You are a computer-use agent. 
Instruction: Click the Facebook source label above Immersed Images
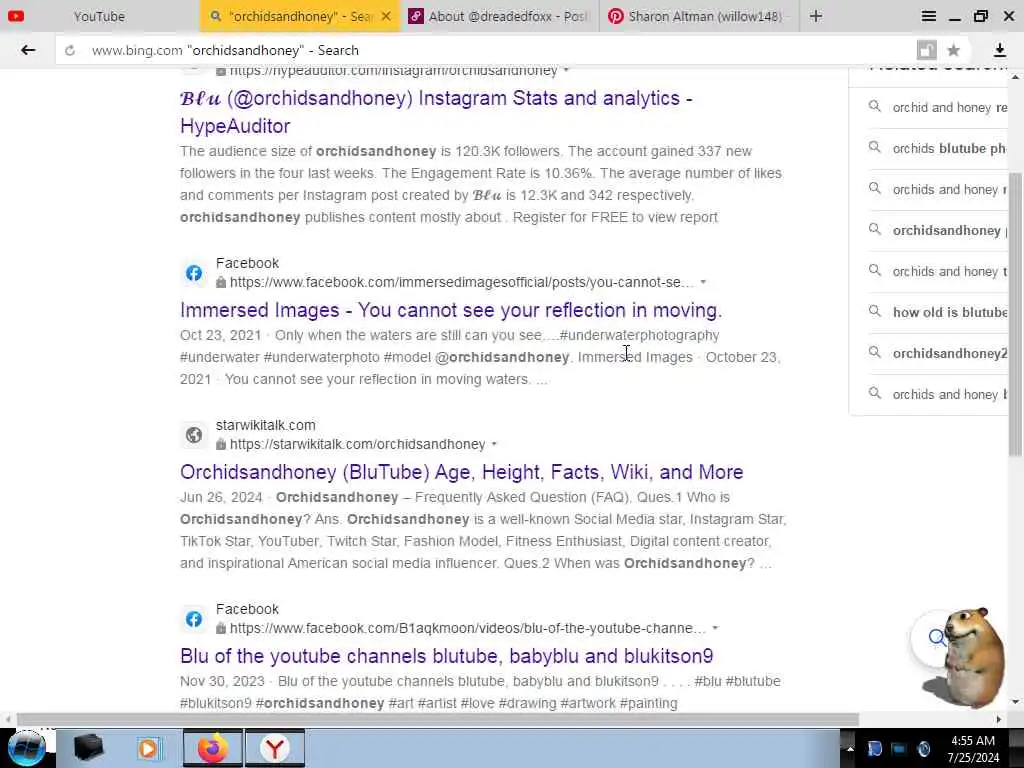pyautogui.click(x=247, y=263)
